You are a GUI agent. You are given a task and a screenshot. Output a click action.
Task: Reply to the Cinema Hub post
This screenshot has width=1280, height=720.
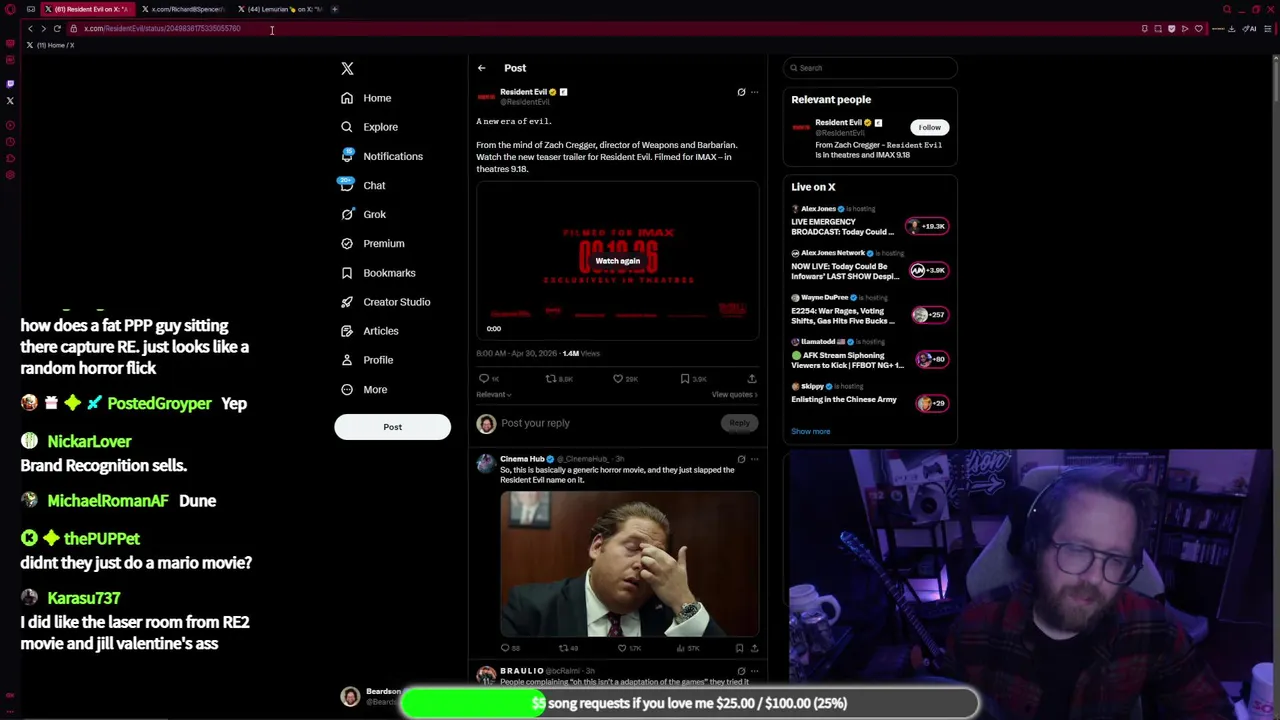pos(505,648)
